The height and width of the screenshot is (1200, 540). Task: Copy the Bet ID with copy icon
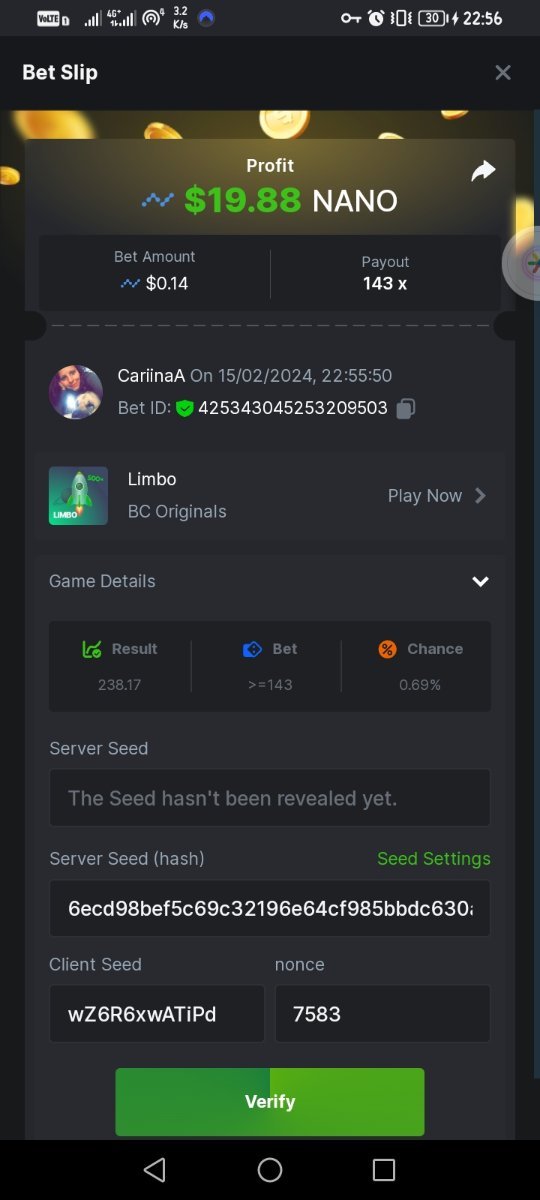click(x=405, y=408)
